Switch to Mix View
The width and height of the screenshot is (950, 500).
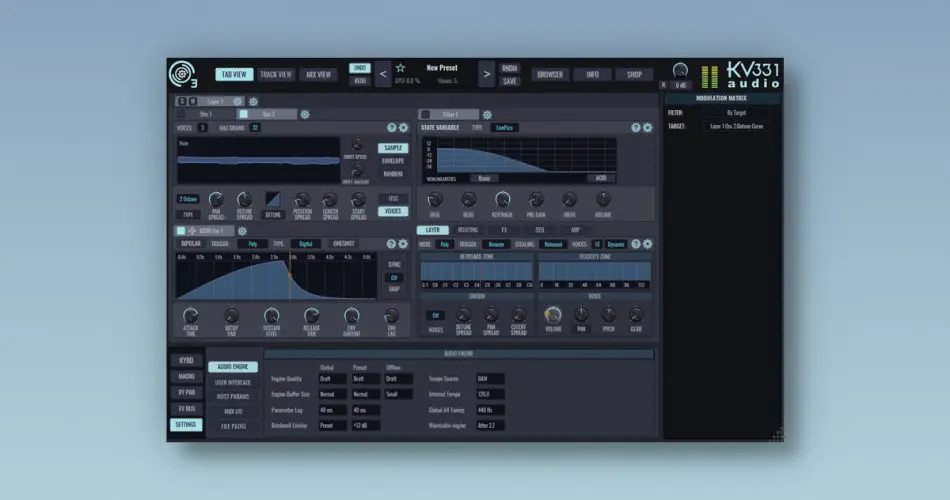[x=319, y=75]
